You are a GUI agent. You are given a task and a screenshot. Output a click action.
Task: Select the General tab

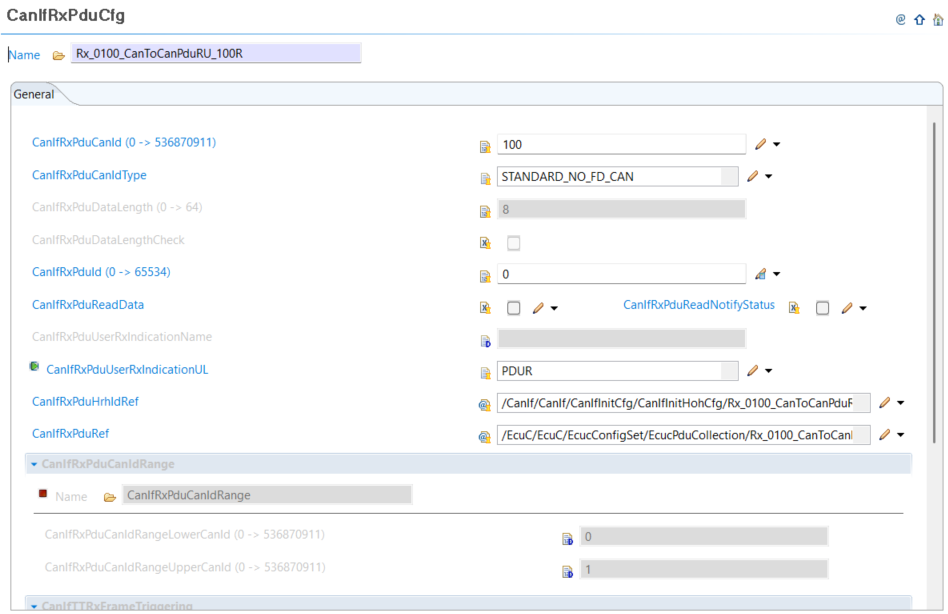coord(34,94)
